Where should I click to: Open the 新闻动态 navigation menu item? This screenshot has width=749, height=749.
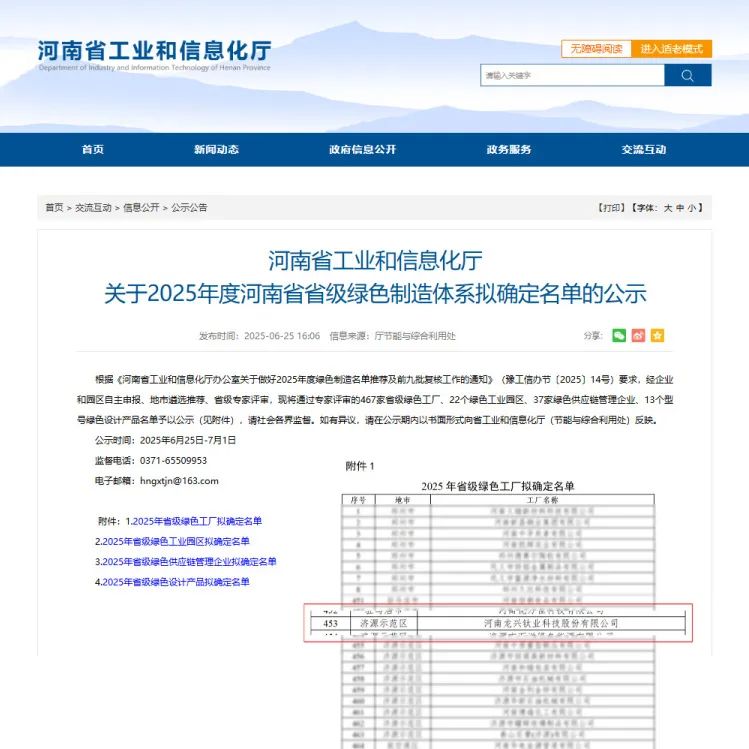pyautogui.click(x=216, y=150)
